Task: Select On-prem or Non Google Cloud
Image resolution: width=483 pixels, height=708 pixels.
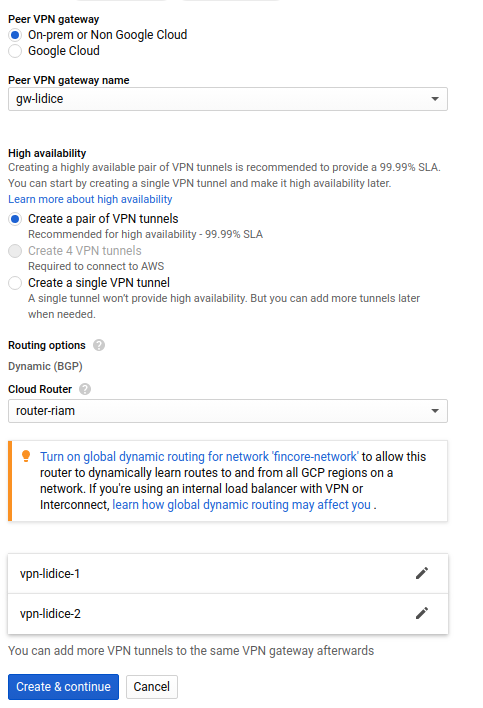Action: [15, 35]
